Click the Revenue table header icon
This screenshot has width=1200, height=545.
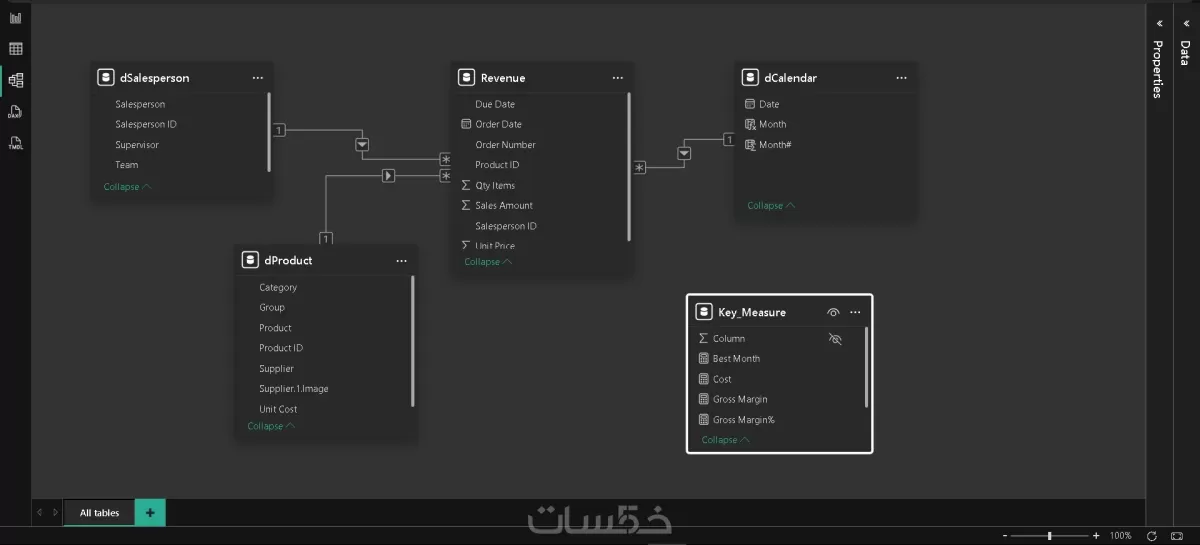[x=465, y=77]
